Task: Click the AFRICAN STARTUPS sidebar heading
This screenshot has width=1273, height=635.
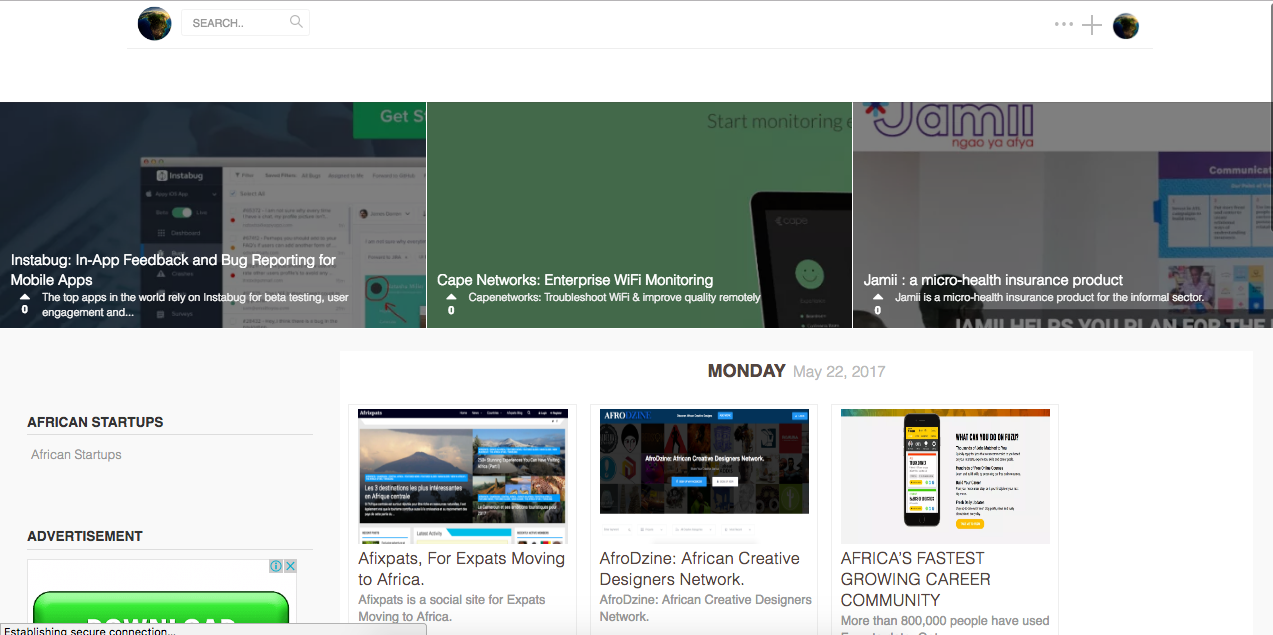Action: [95, 422]
